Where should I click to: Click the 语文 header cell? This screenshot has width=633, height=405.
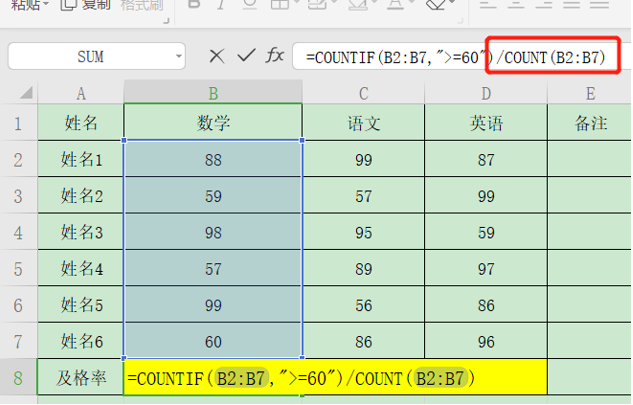click(364, 122)
